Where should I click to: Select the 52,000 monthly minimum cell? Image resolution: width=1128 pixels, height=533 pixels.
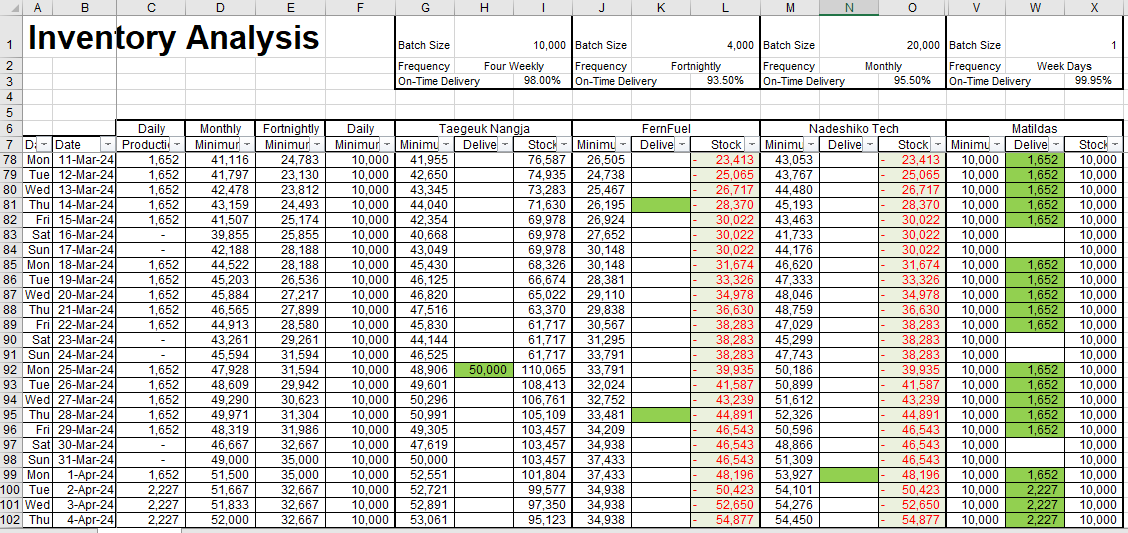pyautogui.click(x=220, y=519)
